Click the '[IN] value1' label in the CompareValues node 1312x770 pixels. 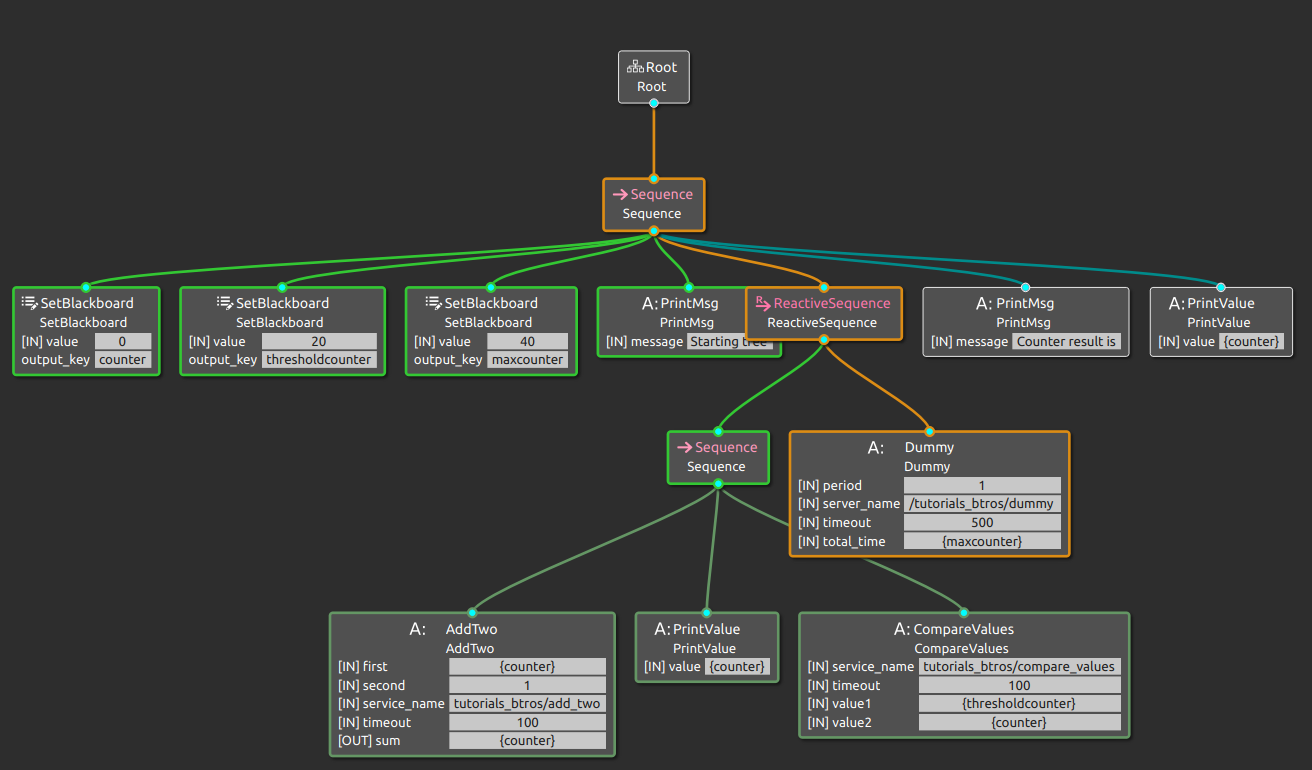point(842,703)
